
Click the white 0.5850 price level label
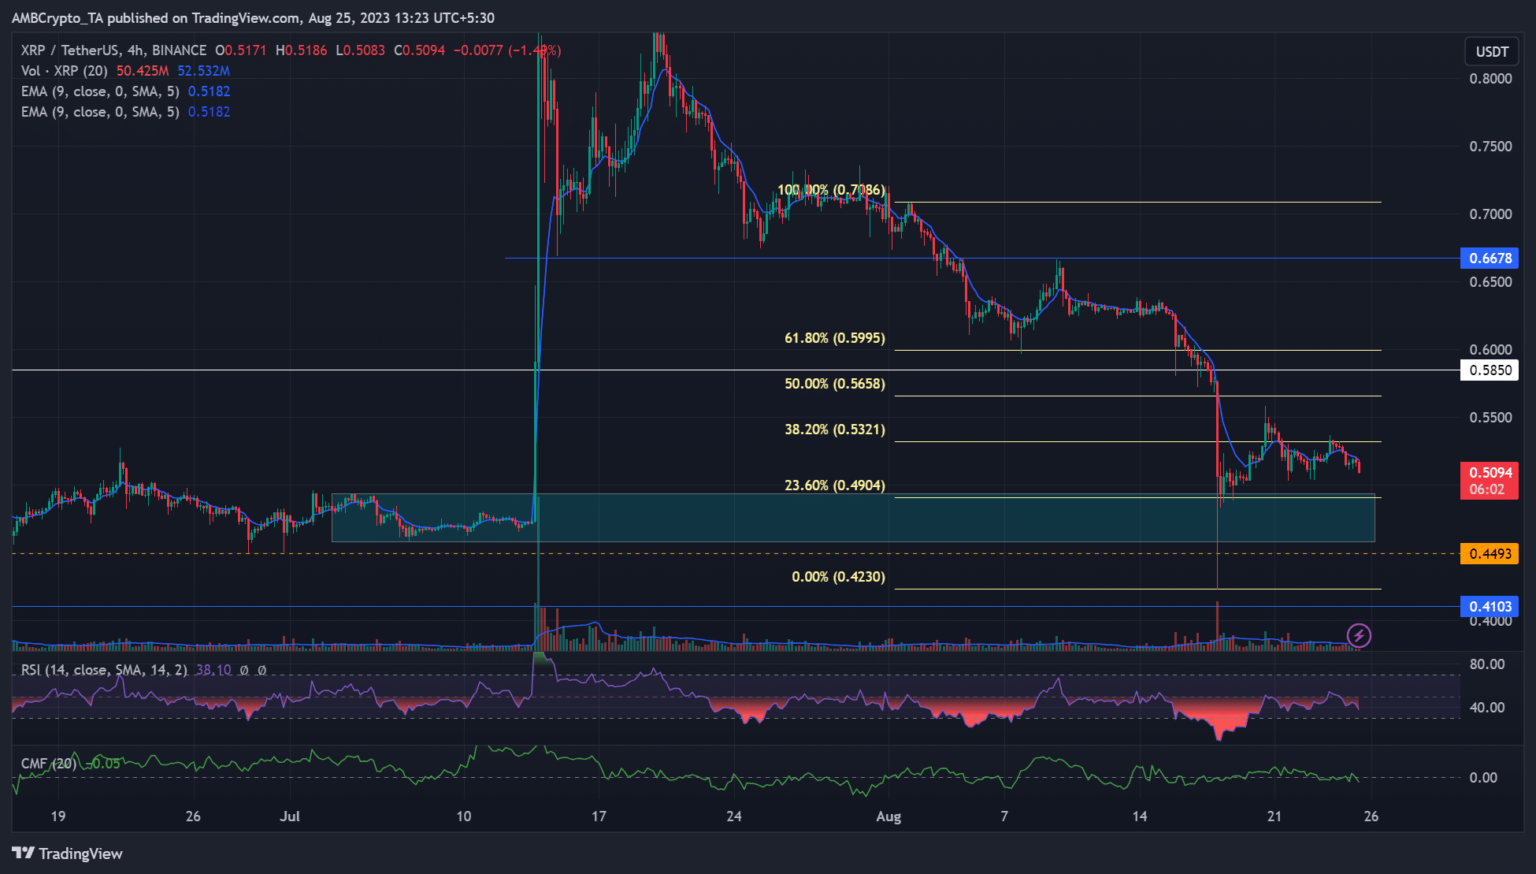[1489, 370]
